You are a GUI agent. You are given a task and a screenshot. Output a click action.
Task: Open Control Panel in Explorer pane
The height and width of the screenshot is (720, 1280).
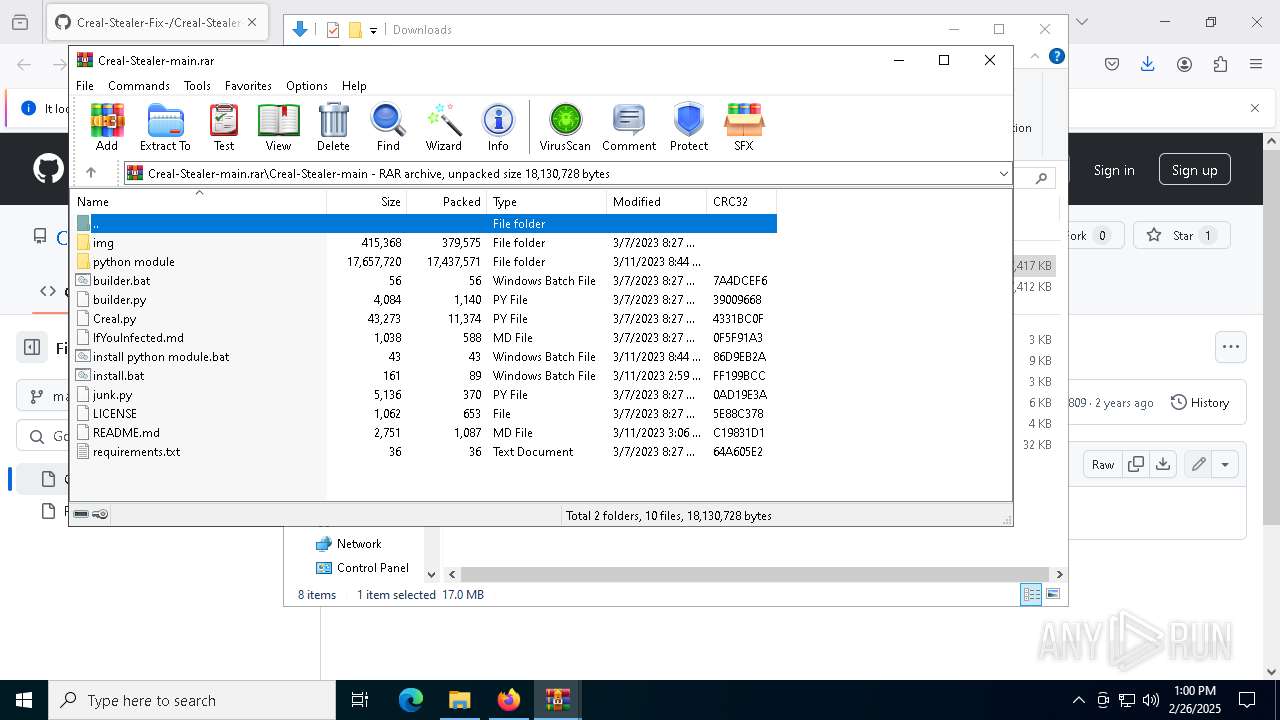coord(362,568)
